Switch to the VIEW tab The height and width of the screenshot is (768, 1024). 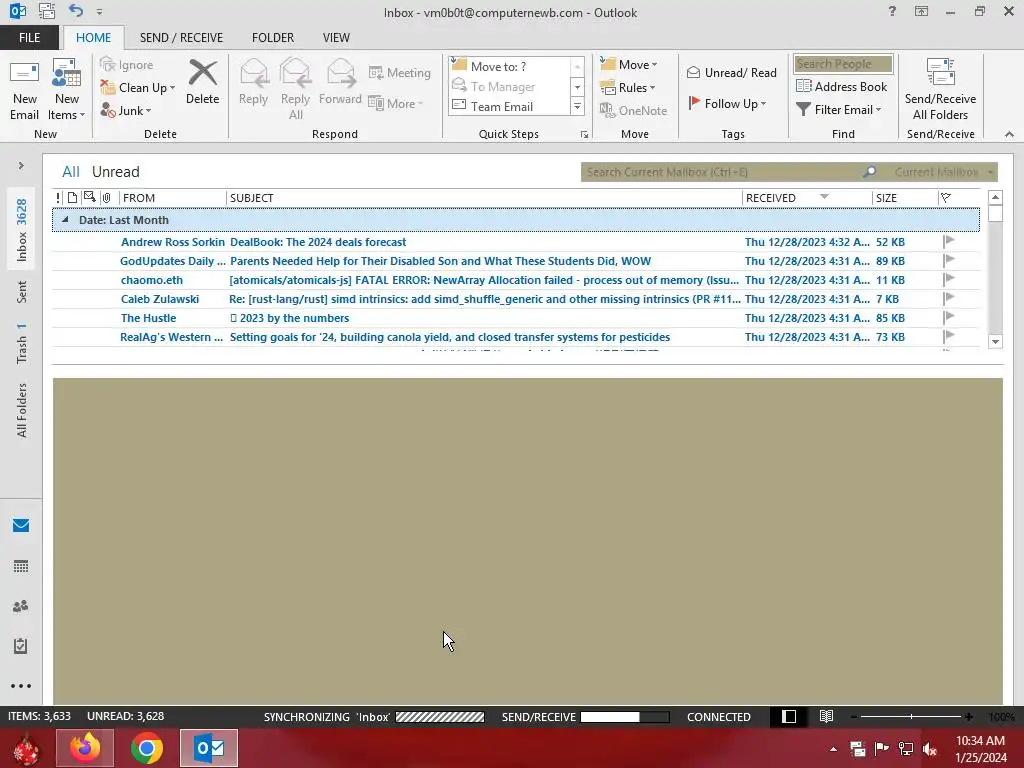pyautogui.click(x=336, y=38)
